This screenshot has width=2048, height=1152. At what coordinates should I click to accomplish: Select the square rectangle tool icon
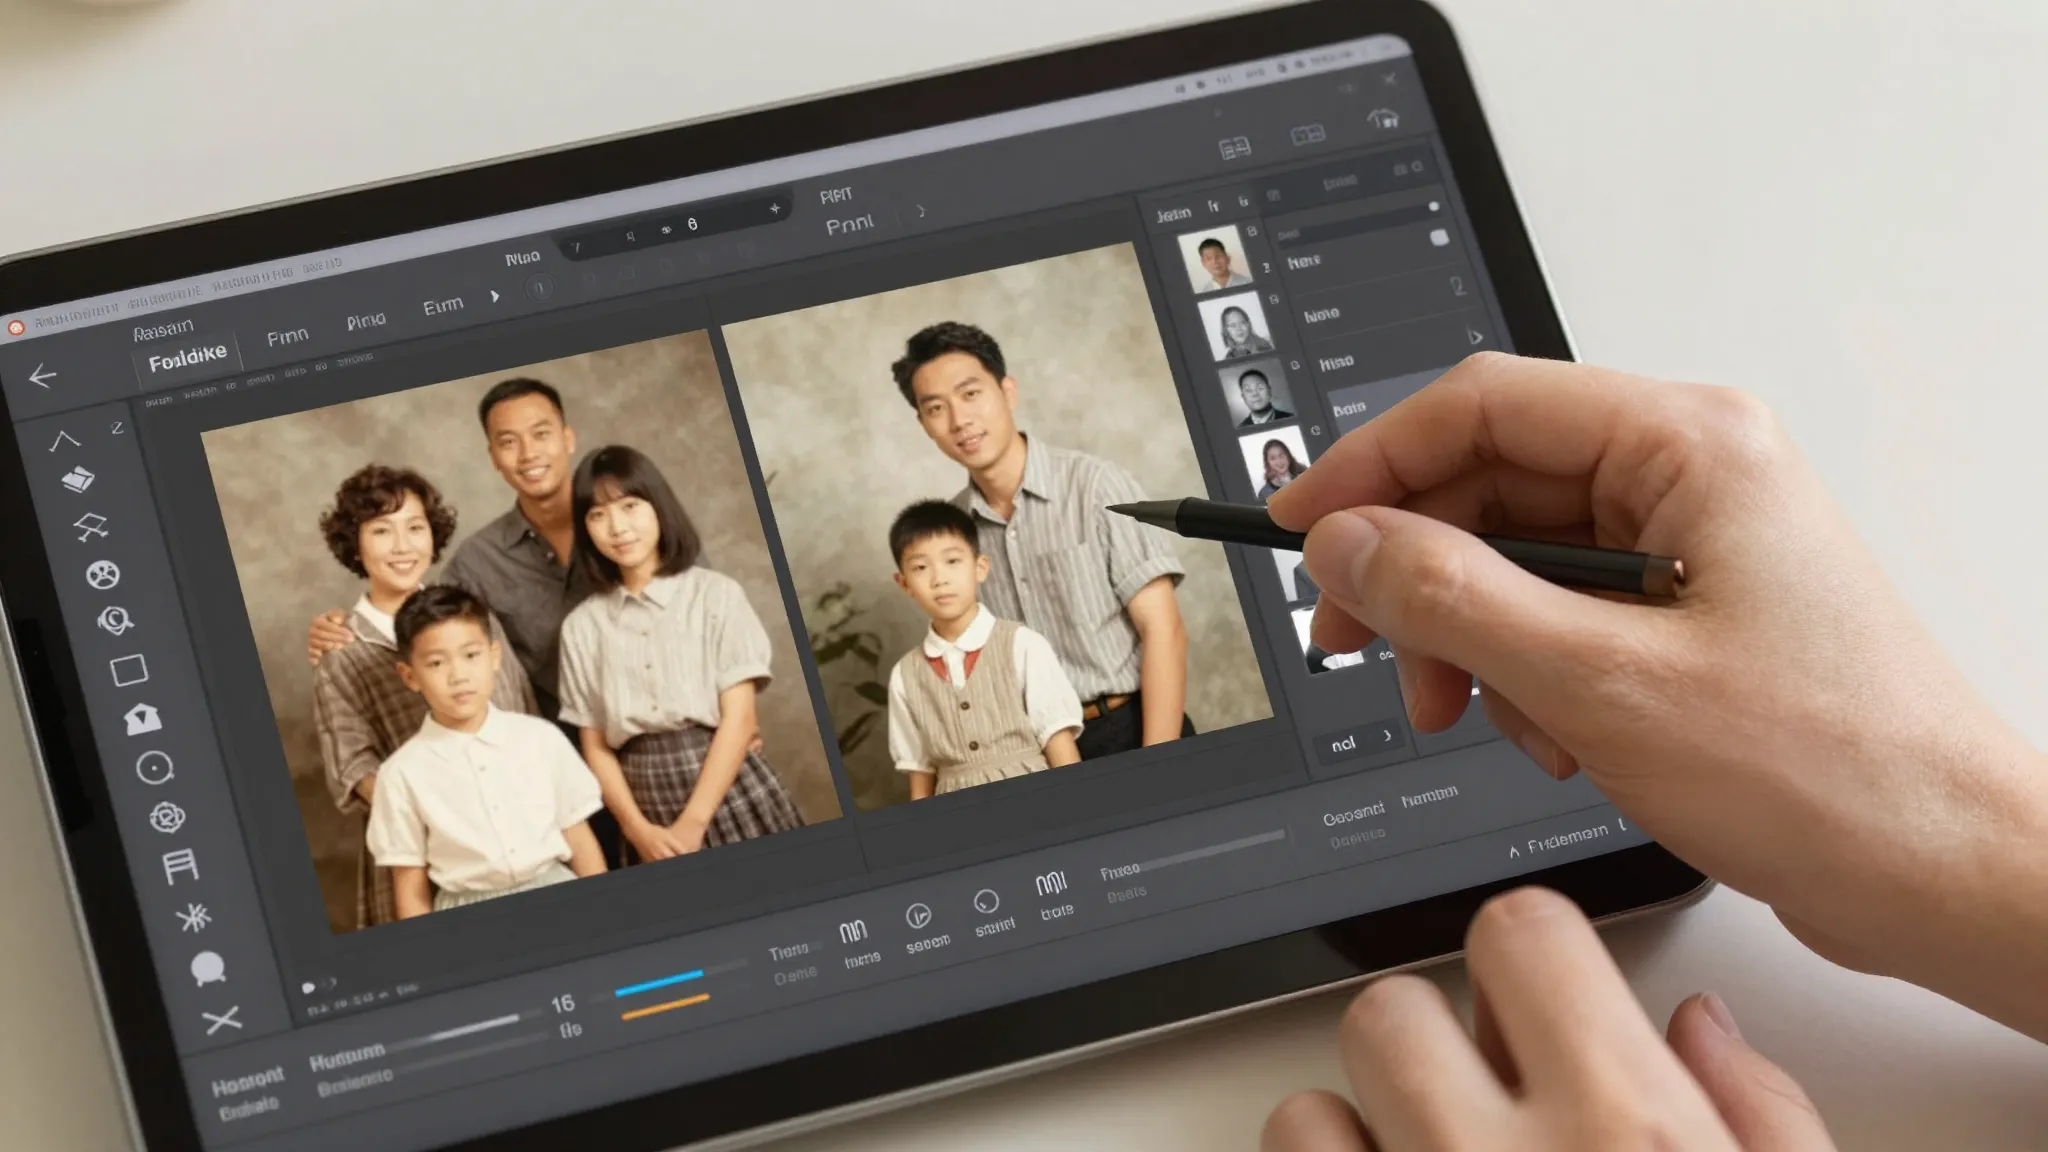pyautogui.click(x=129, y=670)
